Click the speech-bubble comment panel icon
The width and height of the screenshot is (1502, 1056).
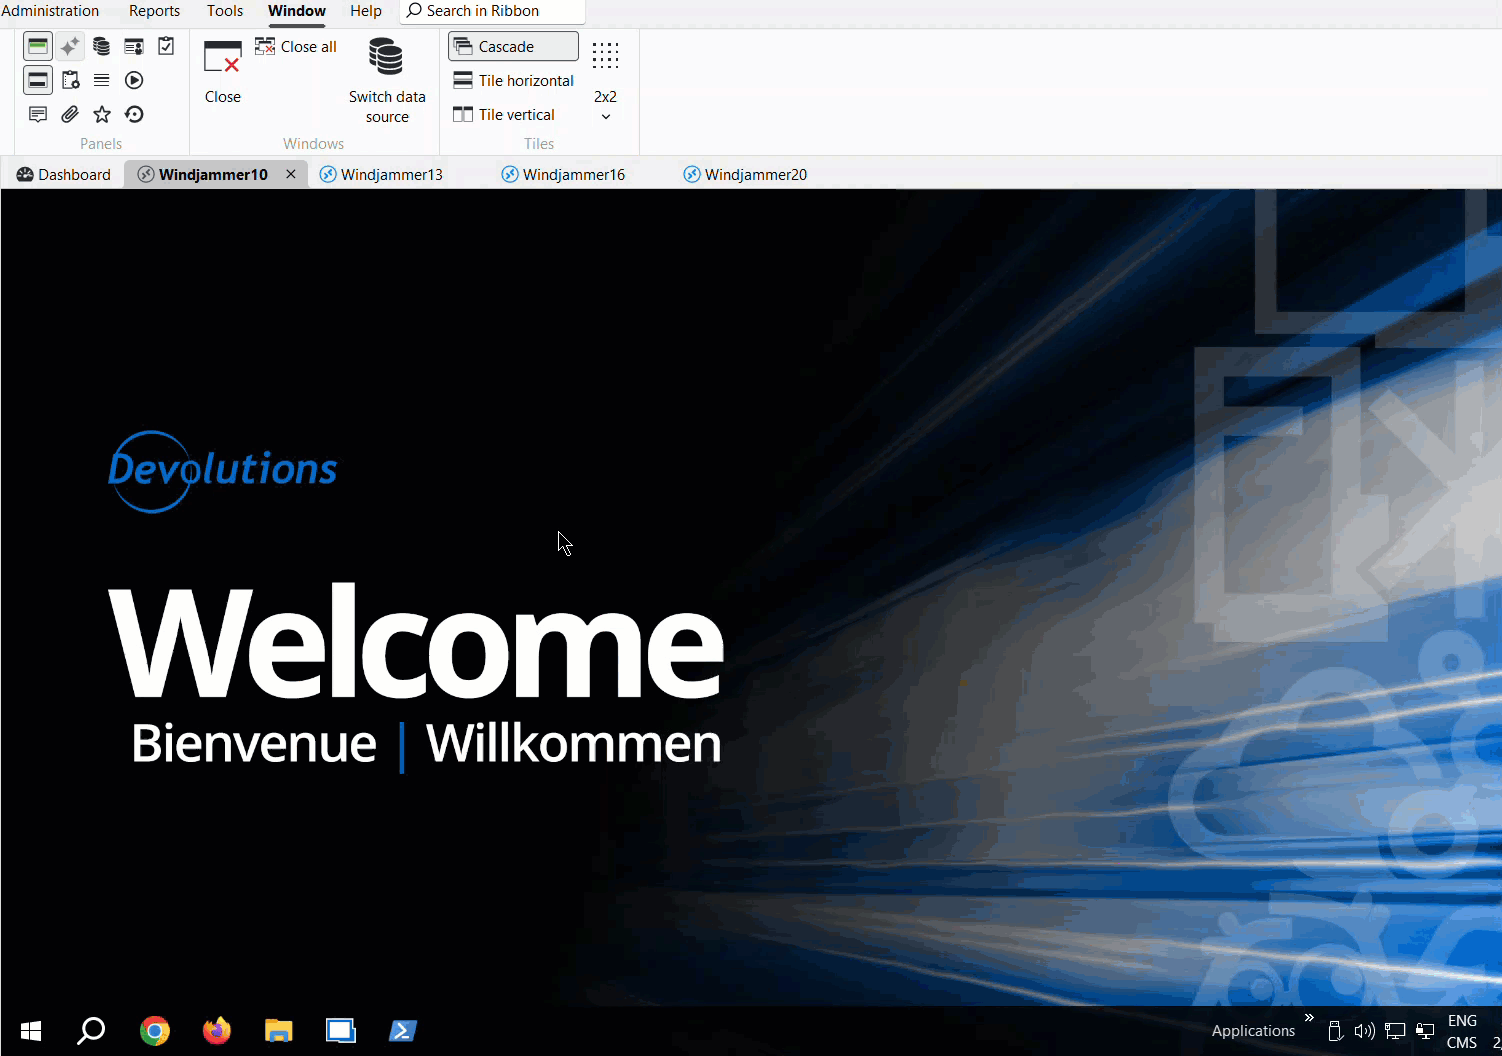pos(38,114)
